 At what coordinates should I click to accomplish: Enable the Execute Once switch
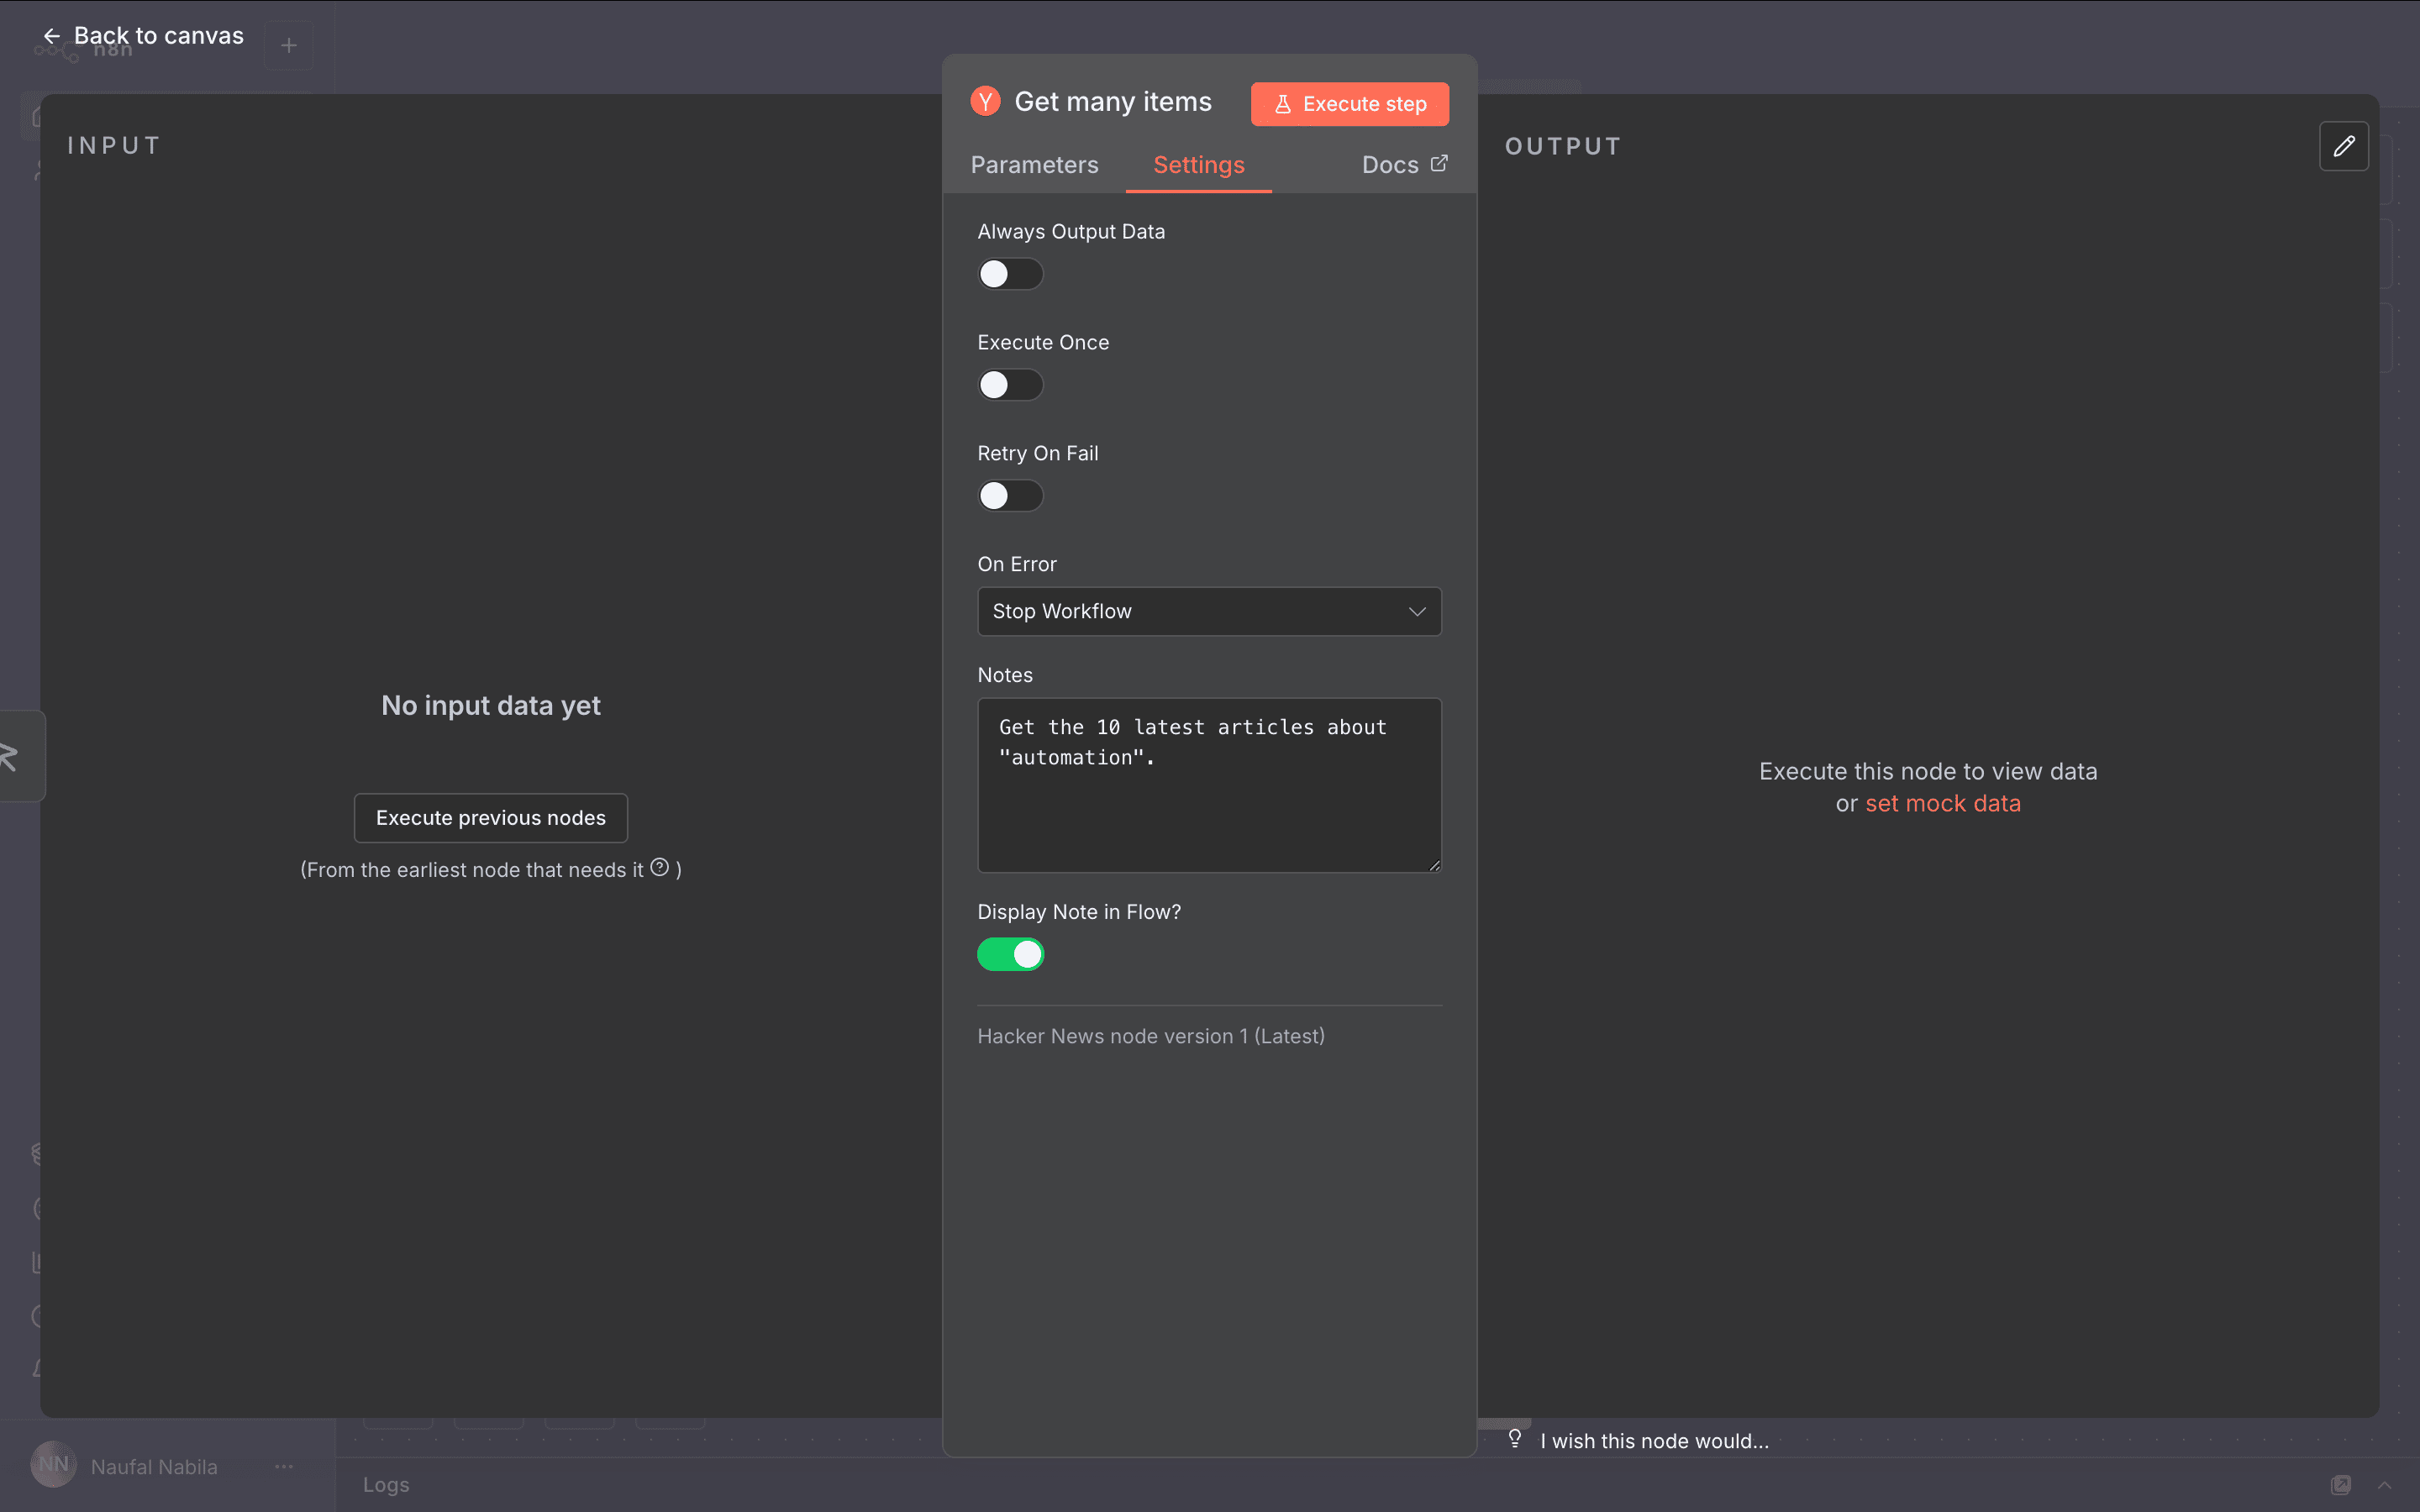pos(1010,385)
